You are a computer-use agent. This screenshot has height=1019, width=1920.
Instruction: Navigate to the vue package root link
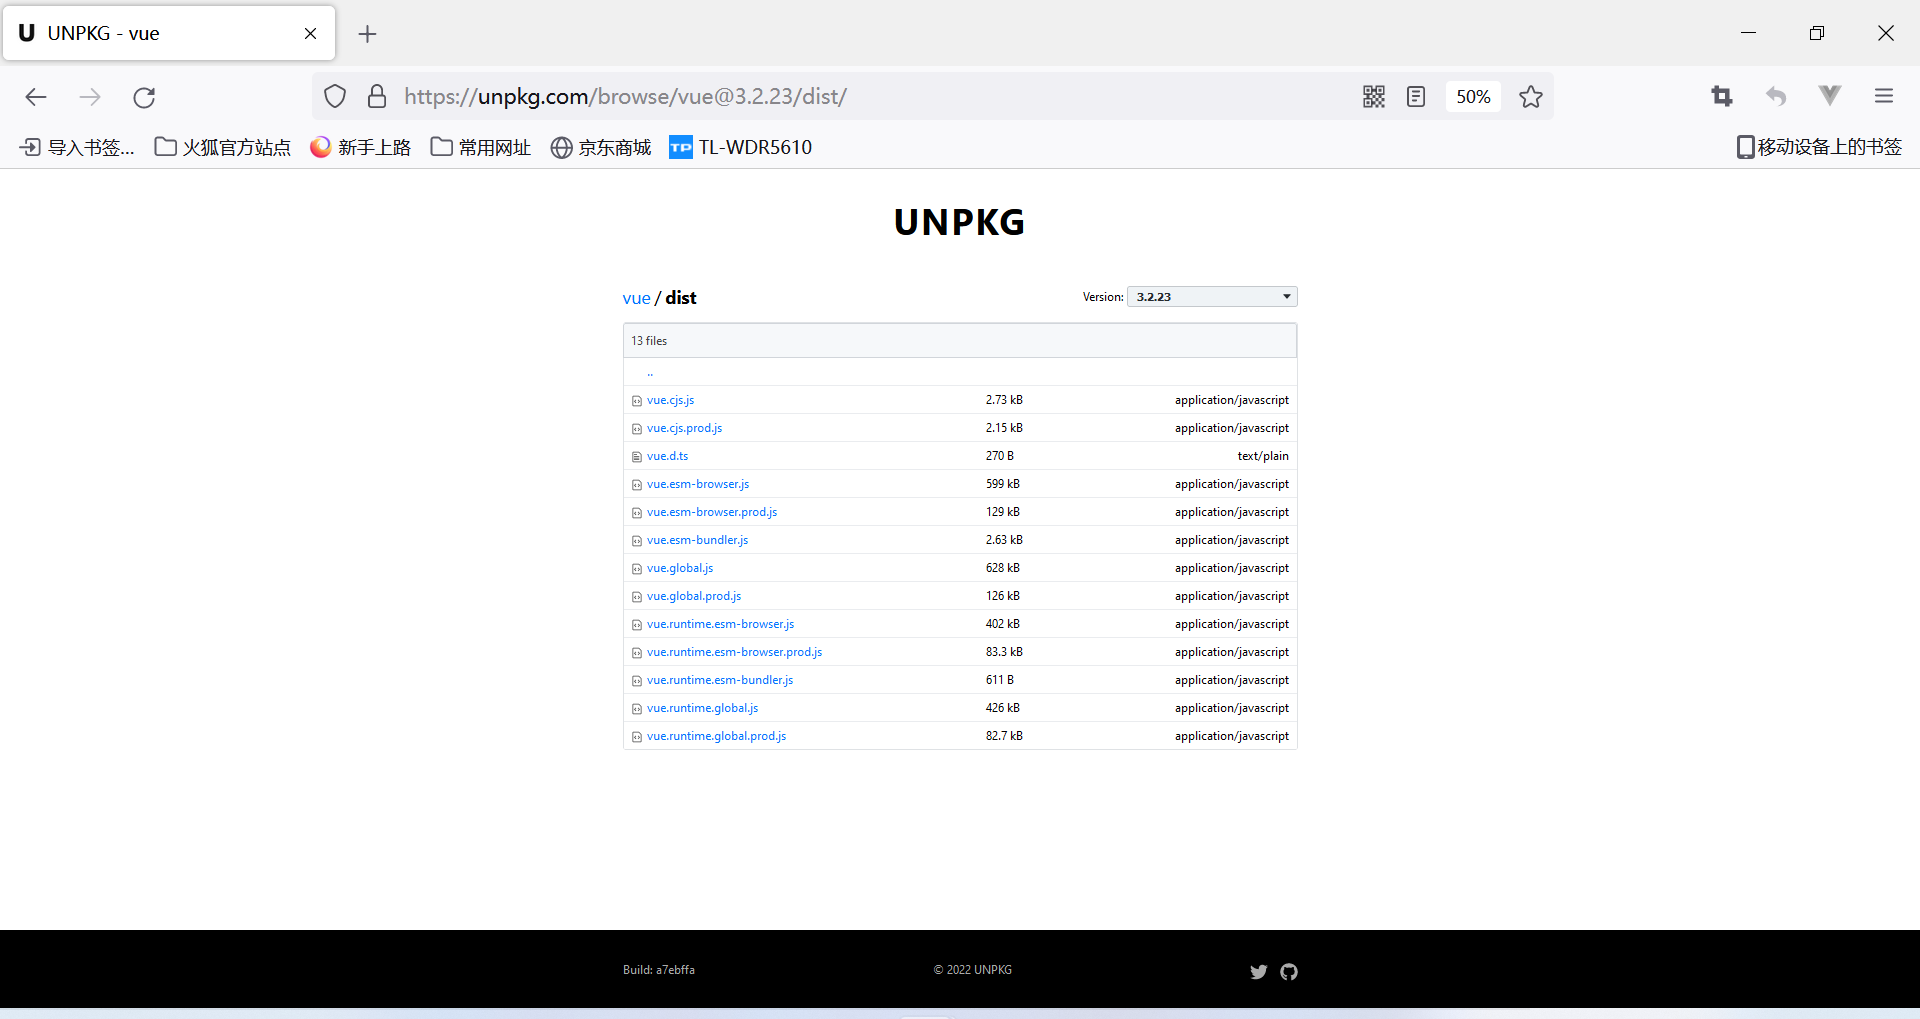coord(636,297)
